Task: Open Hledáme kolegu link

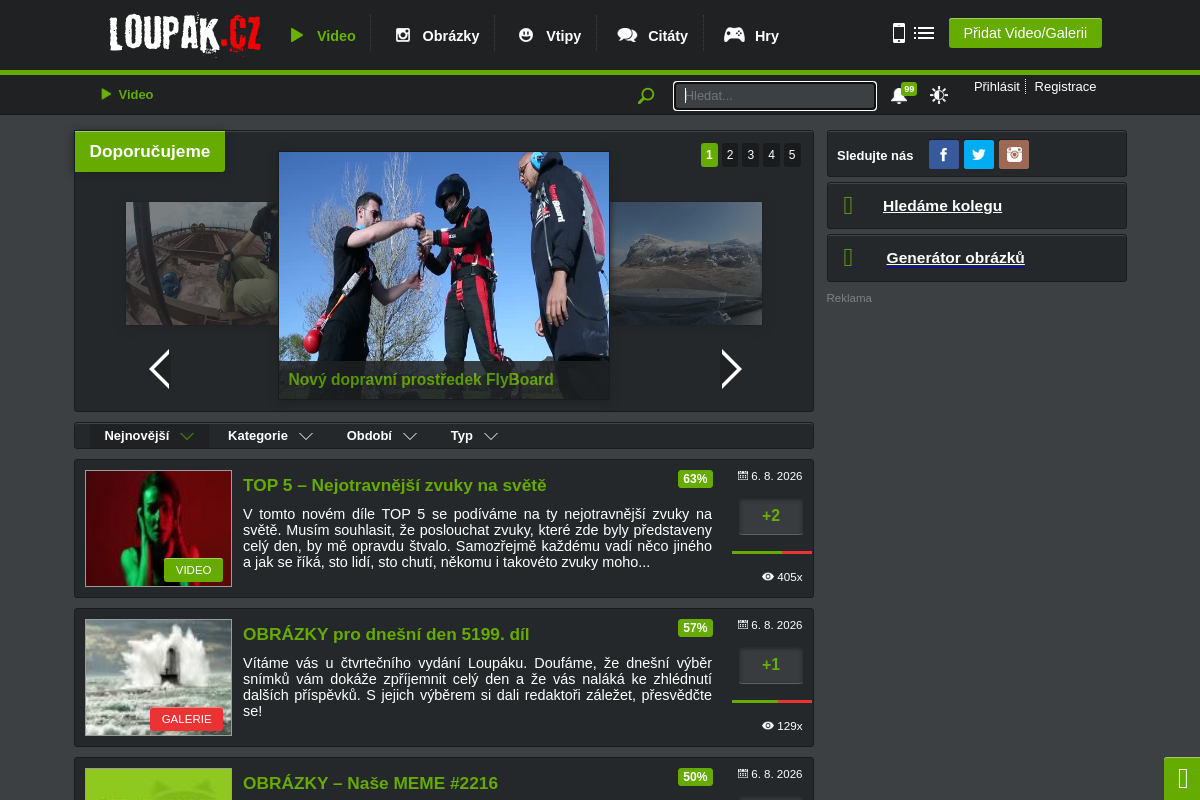Action: [x=942, y=206]
